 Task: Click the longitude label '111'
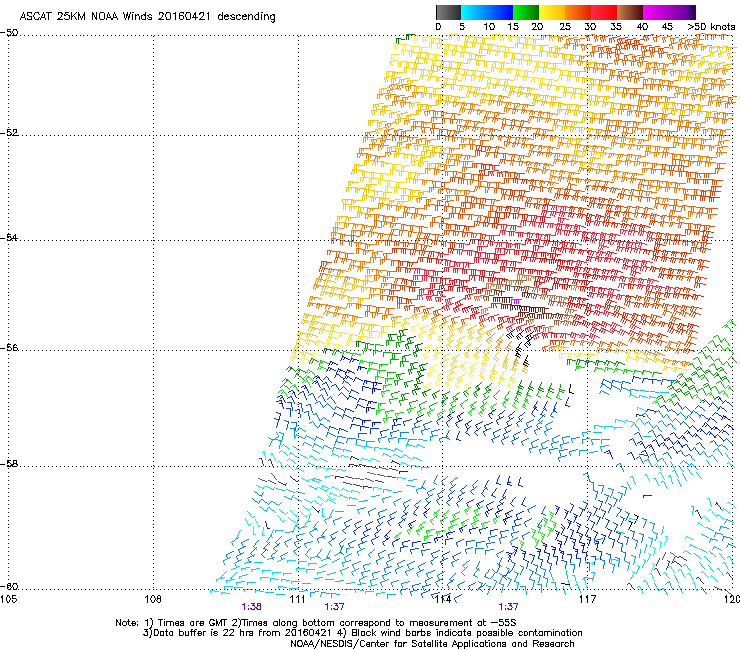[297, 599]
